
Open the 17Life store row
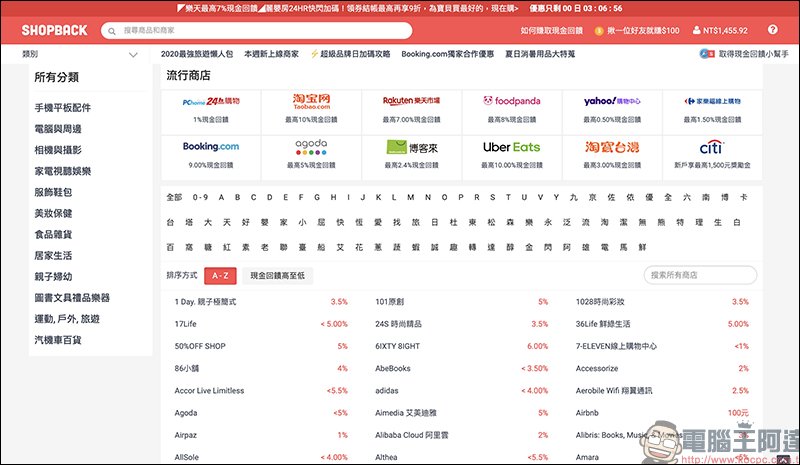pos(261,324)
